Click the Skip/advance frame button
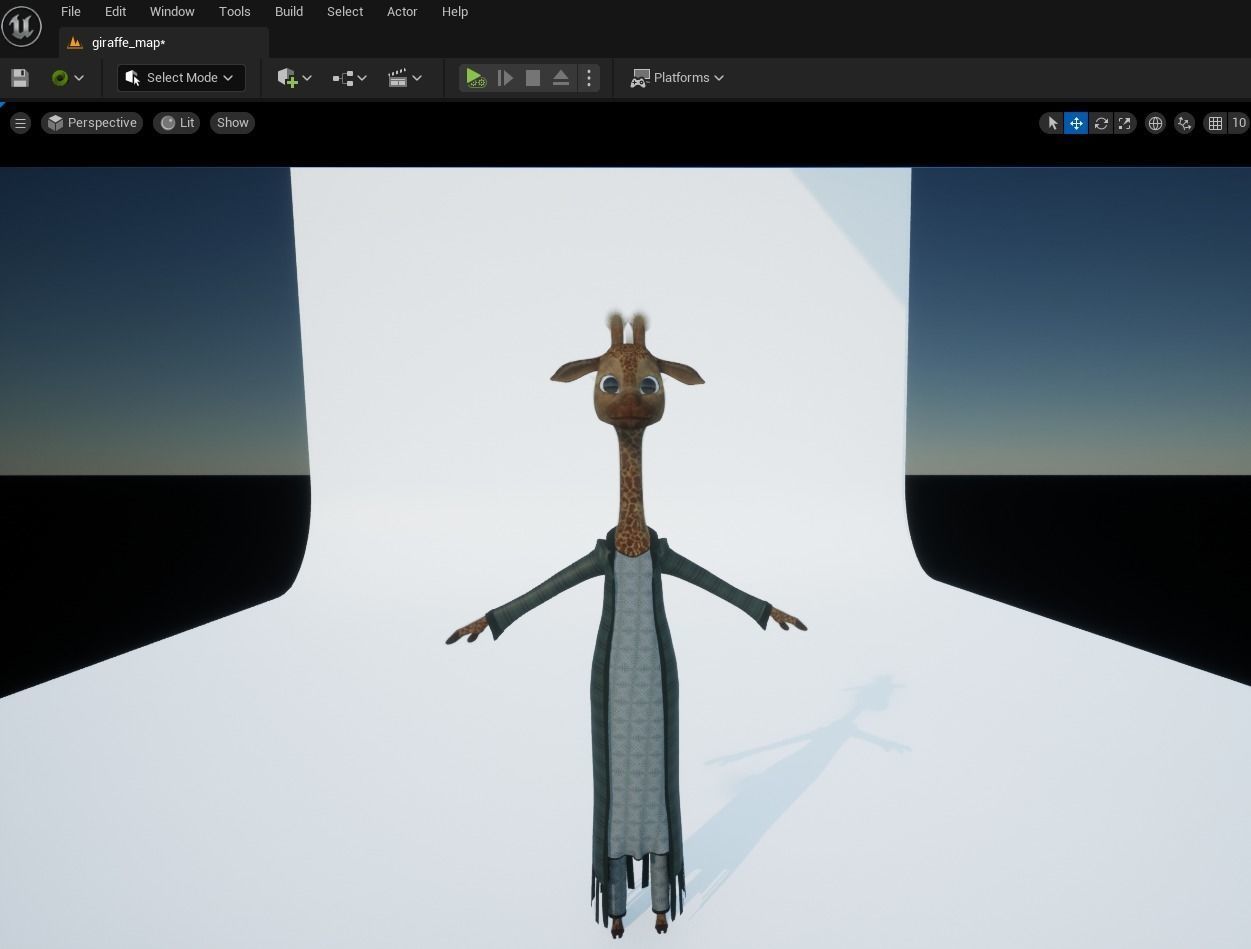The image size is (1251, 949). [x=505, y=78]
